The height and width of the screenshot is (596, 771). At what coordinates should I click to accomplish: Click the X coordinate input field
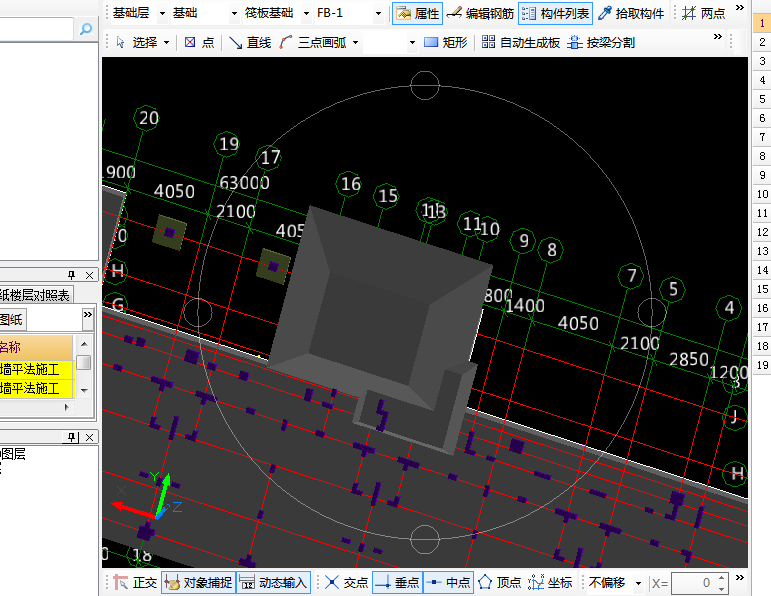694,583
